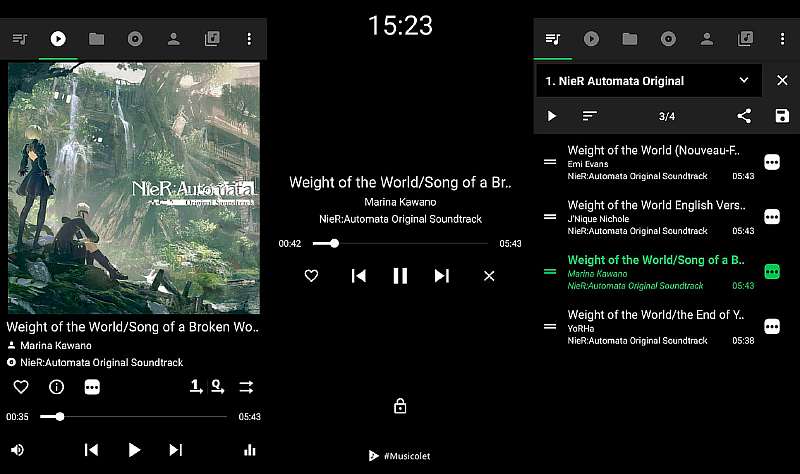800x474 pixels.
Task: Switch to Folders tab in left panel
Action: [x=96, y=39]
